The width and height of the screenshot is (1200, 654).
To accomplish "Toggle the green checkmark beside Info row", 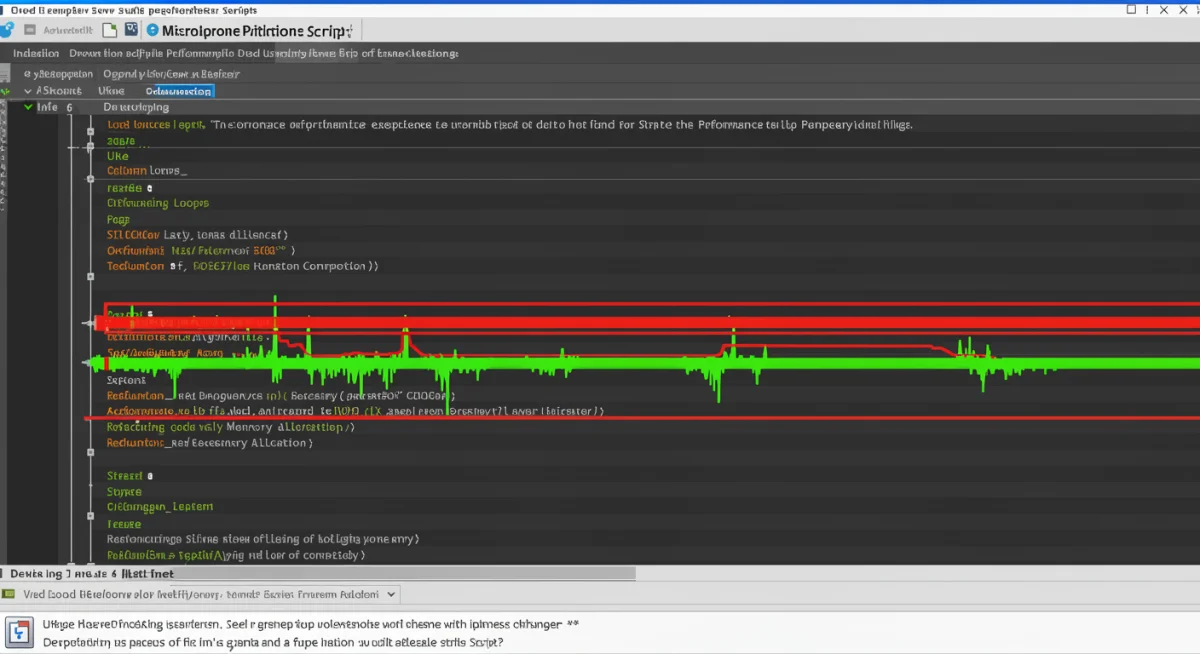I will [27, 106].
